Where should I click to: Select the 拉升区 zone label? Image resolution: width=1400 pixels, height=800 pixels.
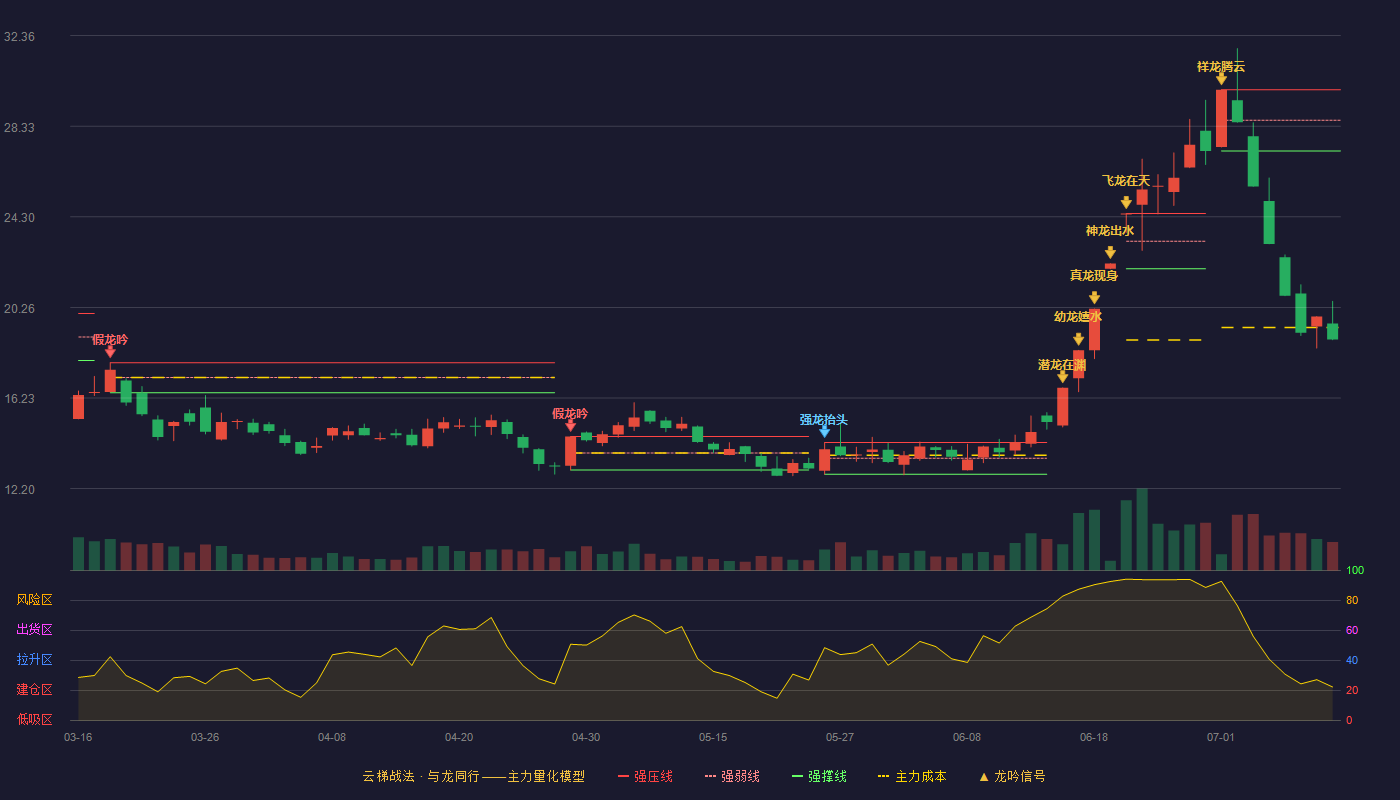click(x=34, y=660)
